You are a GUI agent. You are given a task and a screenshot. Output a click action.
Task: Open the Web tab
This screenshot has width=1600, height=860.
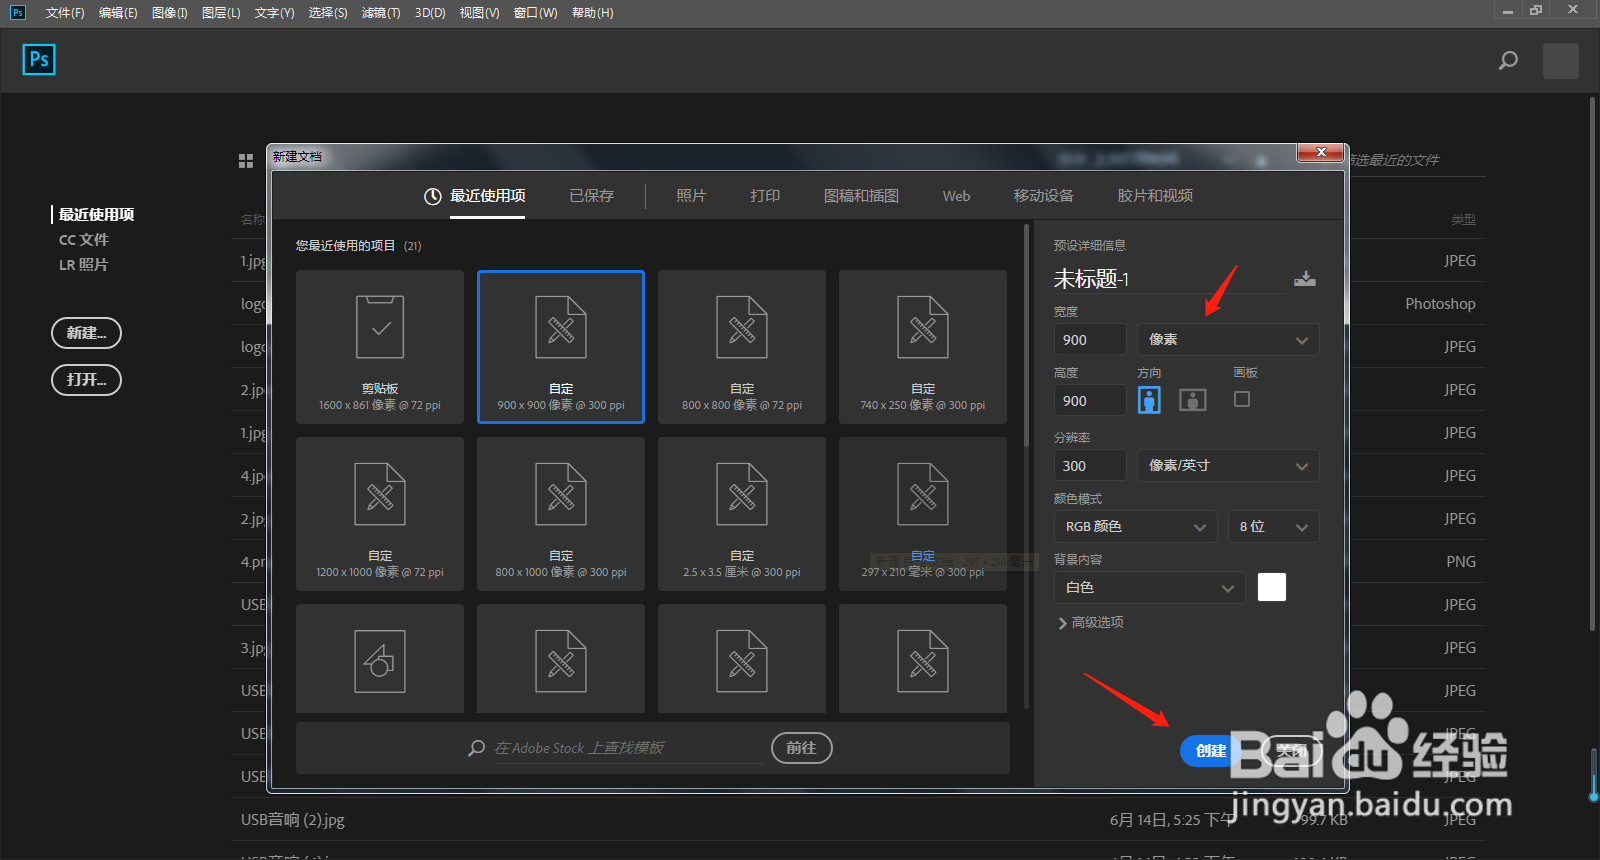956,196
